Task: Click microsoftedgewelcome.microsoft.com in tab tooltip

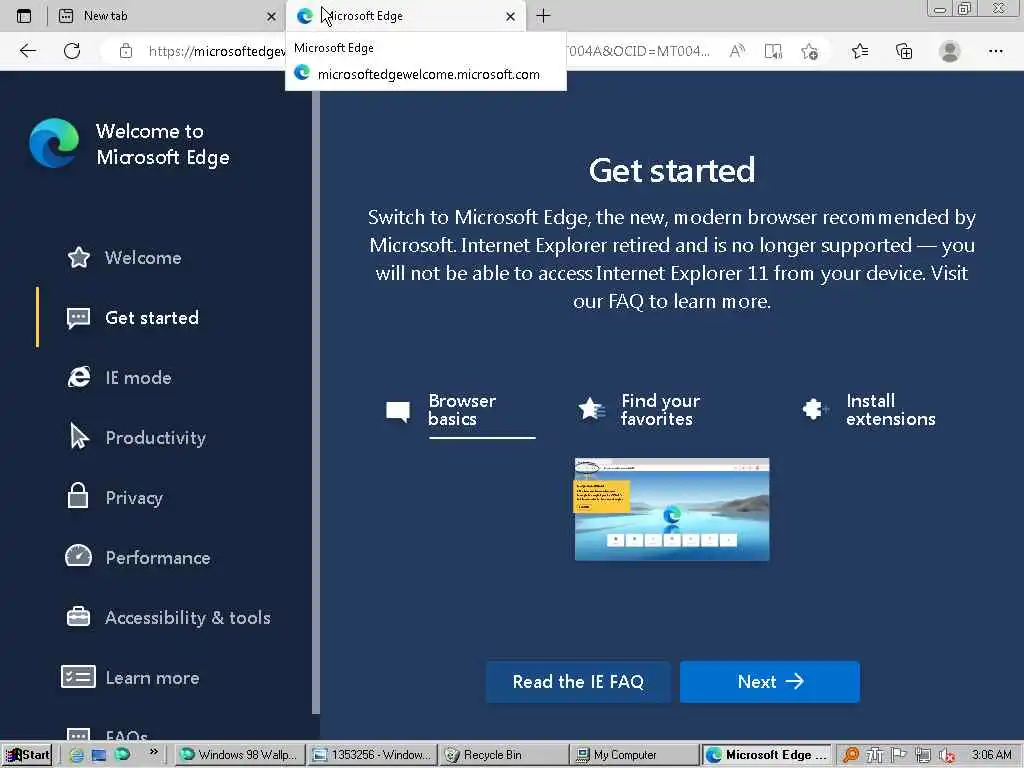Action: 428,74
